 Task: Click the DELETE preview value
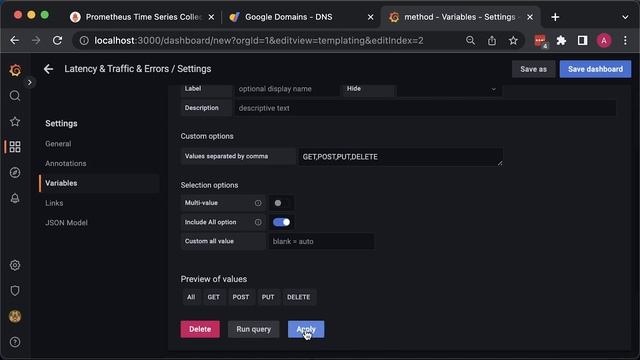point(298,297)
